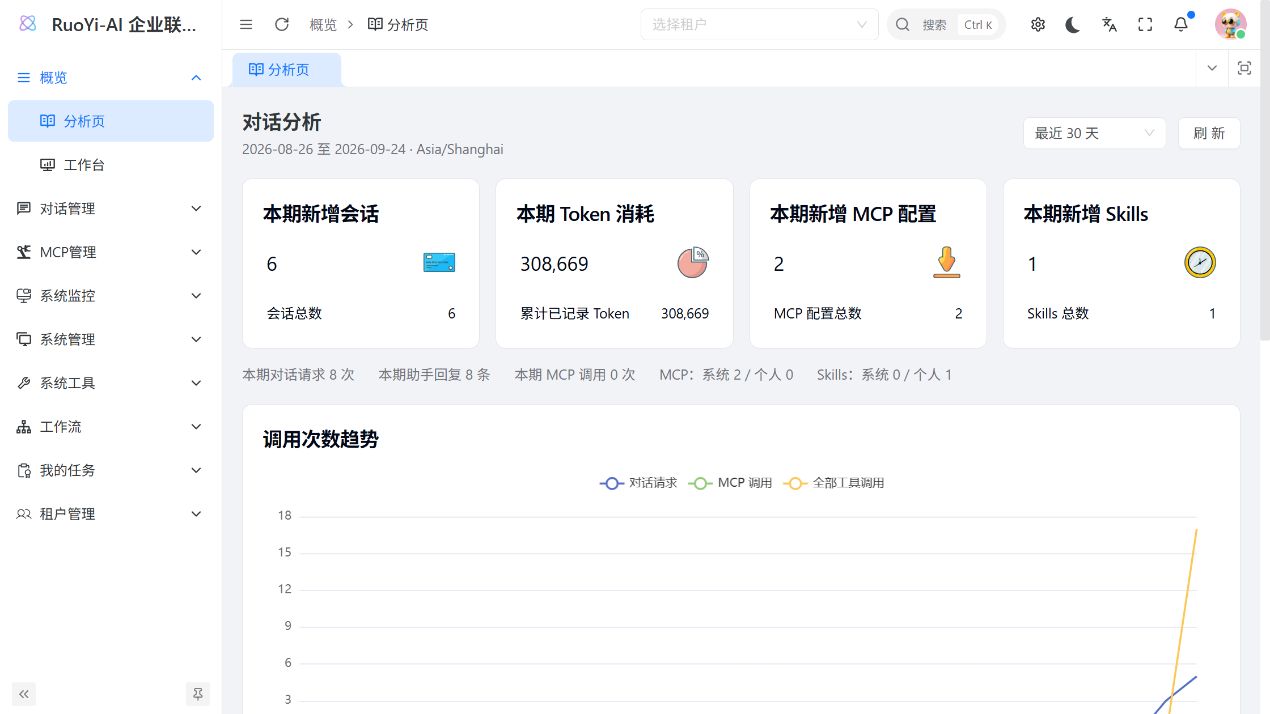
Task: Open the 最近 30 天 range dropdown
Action: (x=1094, y=133)
